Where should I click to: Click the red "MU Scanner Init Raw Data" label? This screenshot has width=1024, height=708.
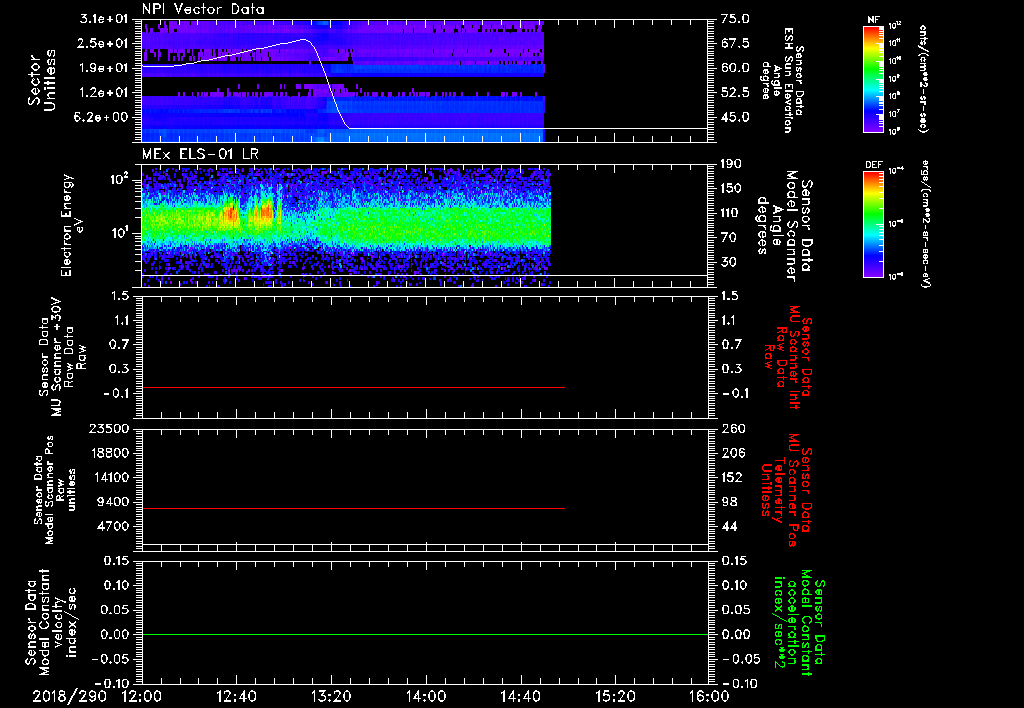tap(787, 357)
